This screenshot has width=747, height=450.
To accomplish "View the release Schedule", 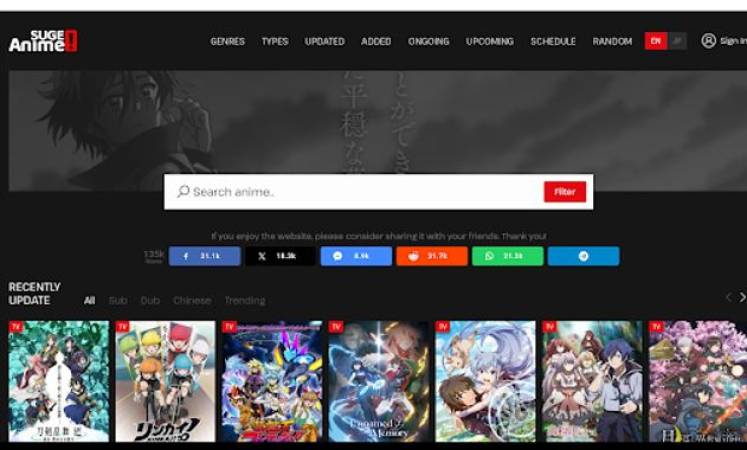I will tap(553, 41).
